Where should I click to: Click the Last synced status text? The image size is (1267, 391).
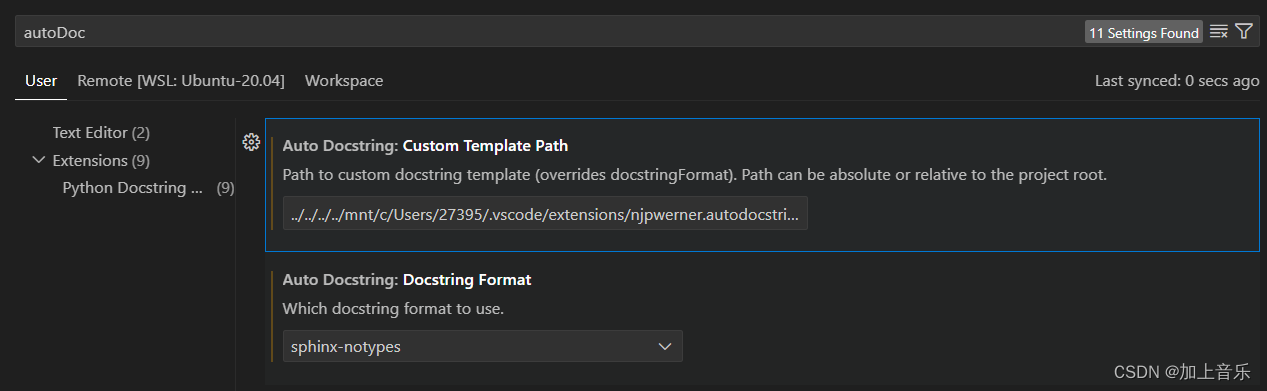coord(1177,81)
